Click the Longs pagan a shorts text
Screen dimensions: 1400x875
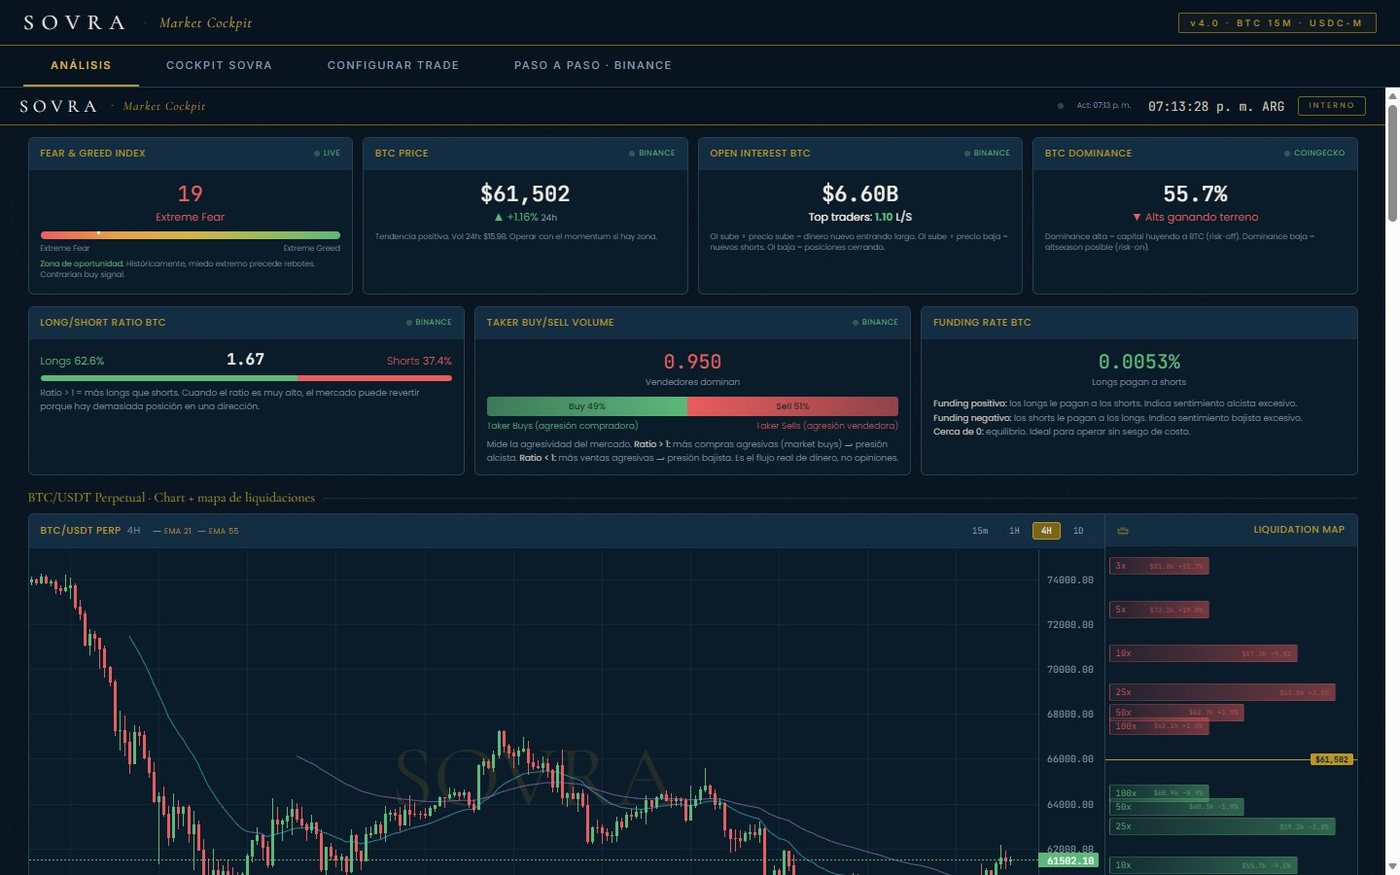tap(1139, 382)
